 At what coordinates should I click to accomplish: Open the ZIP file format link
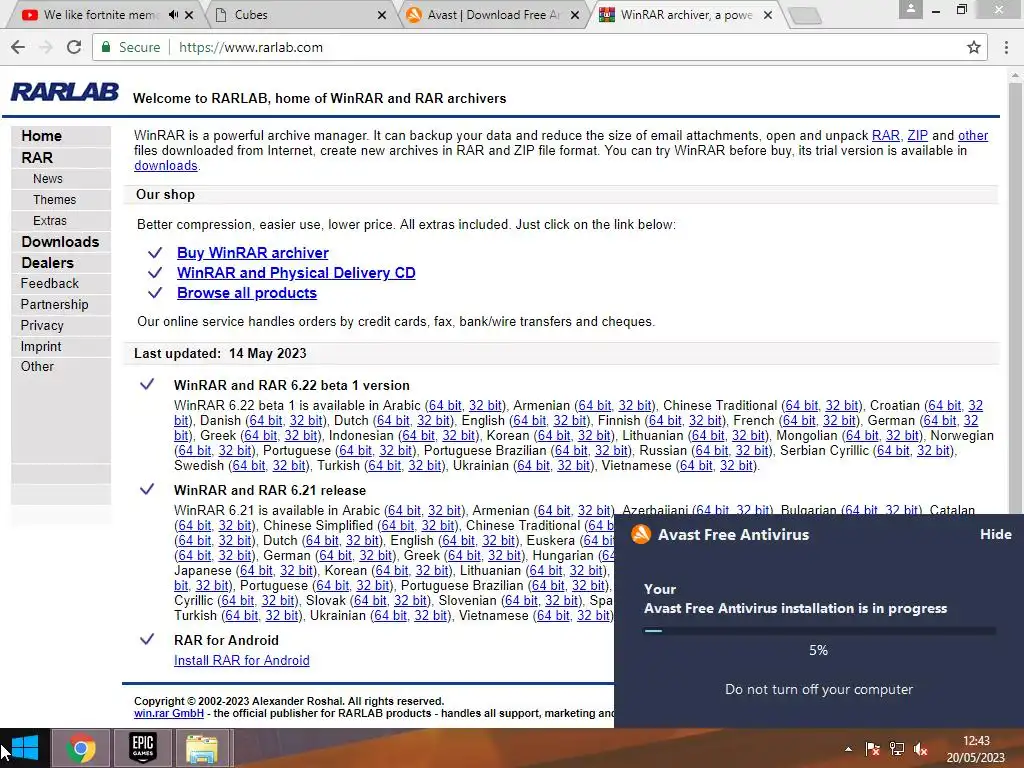coord(918,135)
